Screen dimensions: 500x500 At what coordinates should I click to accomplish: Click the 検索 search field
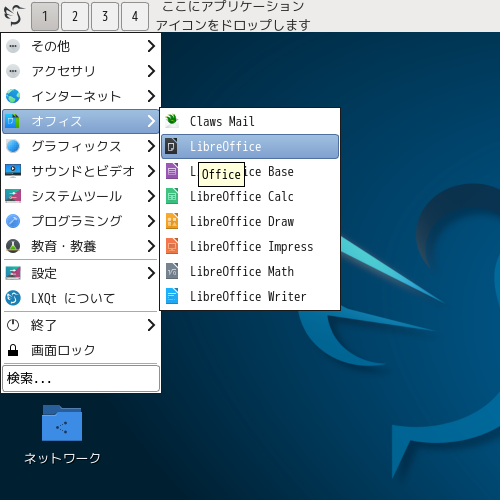pos(81,378)
